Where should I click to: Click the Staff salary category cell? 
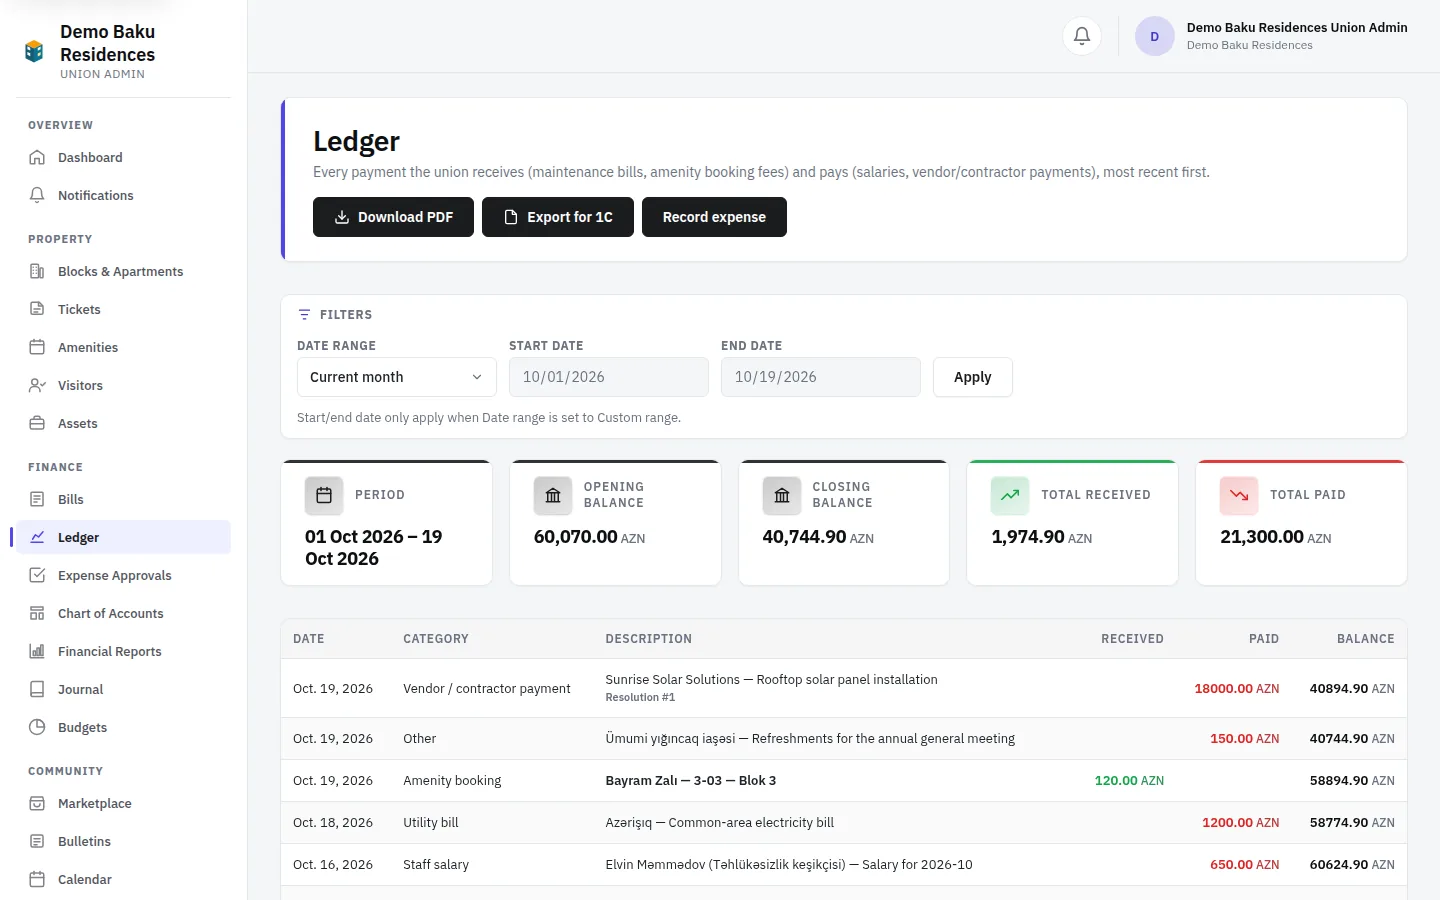[436, 864]
